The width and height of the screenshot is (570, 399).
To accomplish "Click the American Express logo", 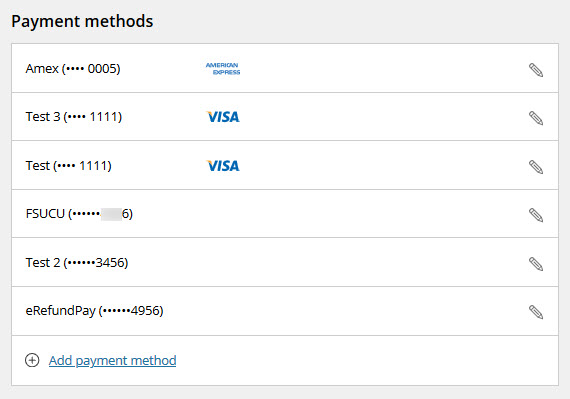I will (x=223, y=69).
